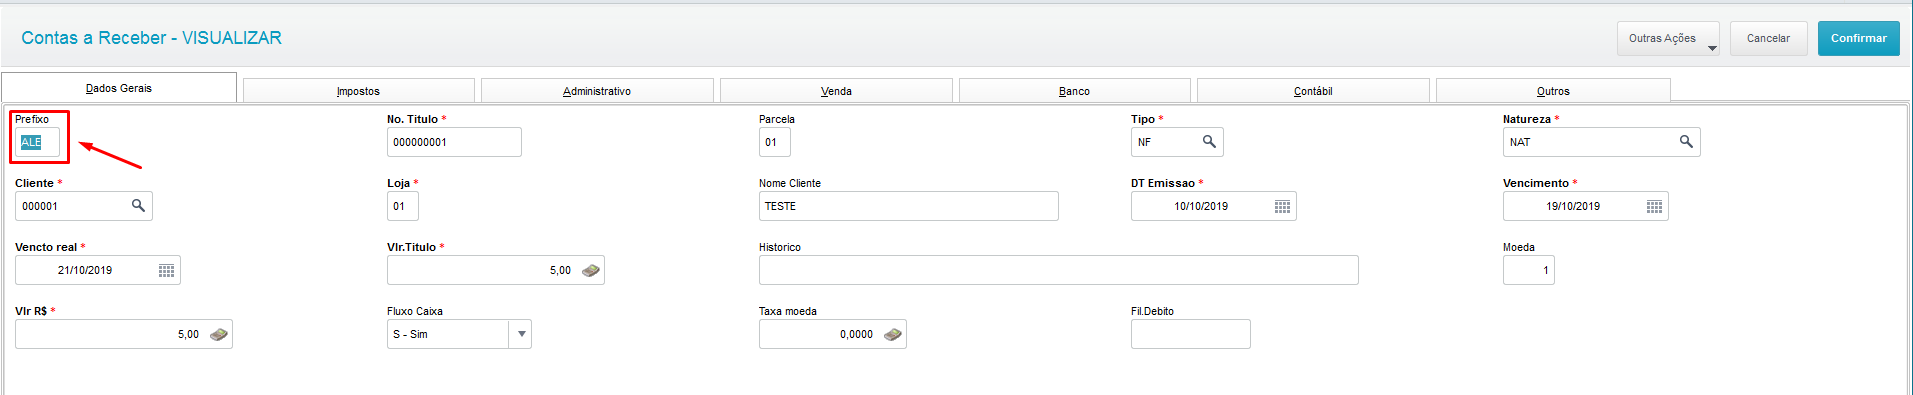Switch to the Impostos tab
Viewport: 1913px width, 395px height.
(x=358, y=91)
